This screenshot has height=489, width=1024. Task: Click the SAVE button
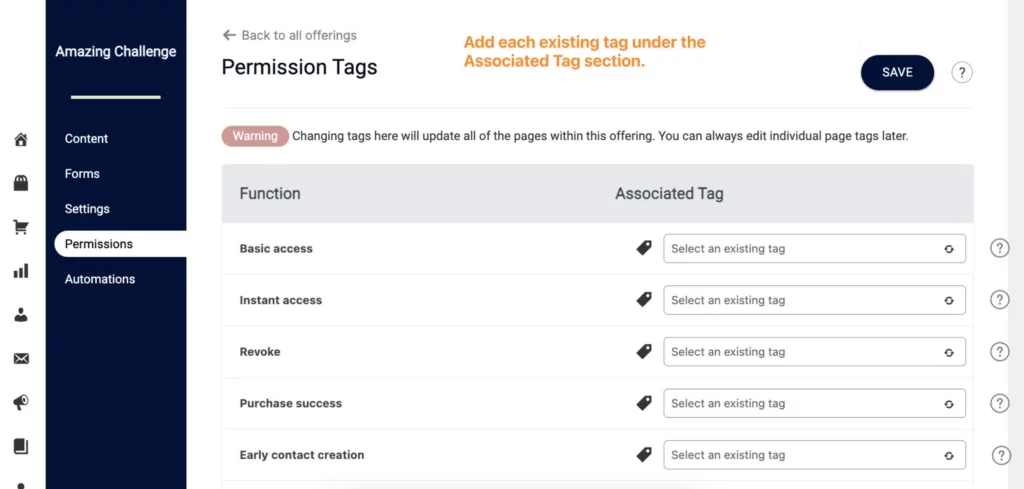897,72
